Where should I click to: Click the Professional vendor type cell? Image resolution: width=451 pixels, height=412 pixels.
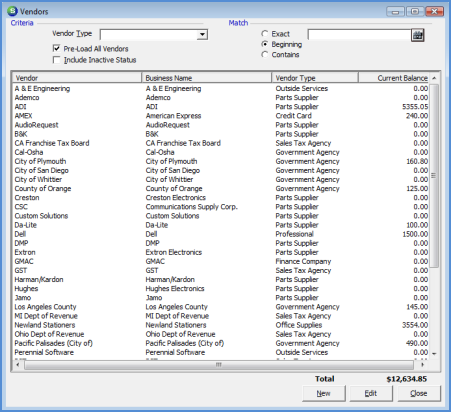coord(295,234)
